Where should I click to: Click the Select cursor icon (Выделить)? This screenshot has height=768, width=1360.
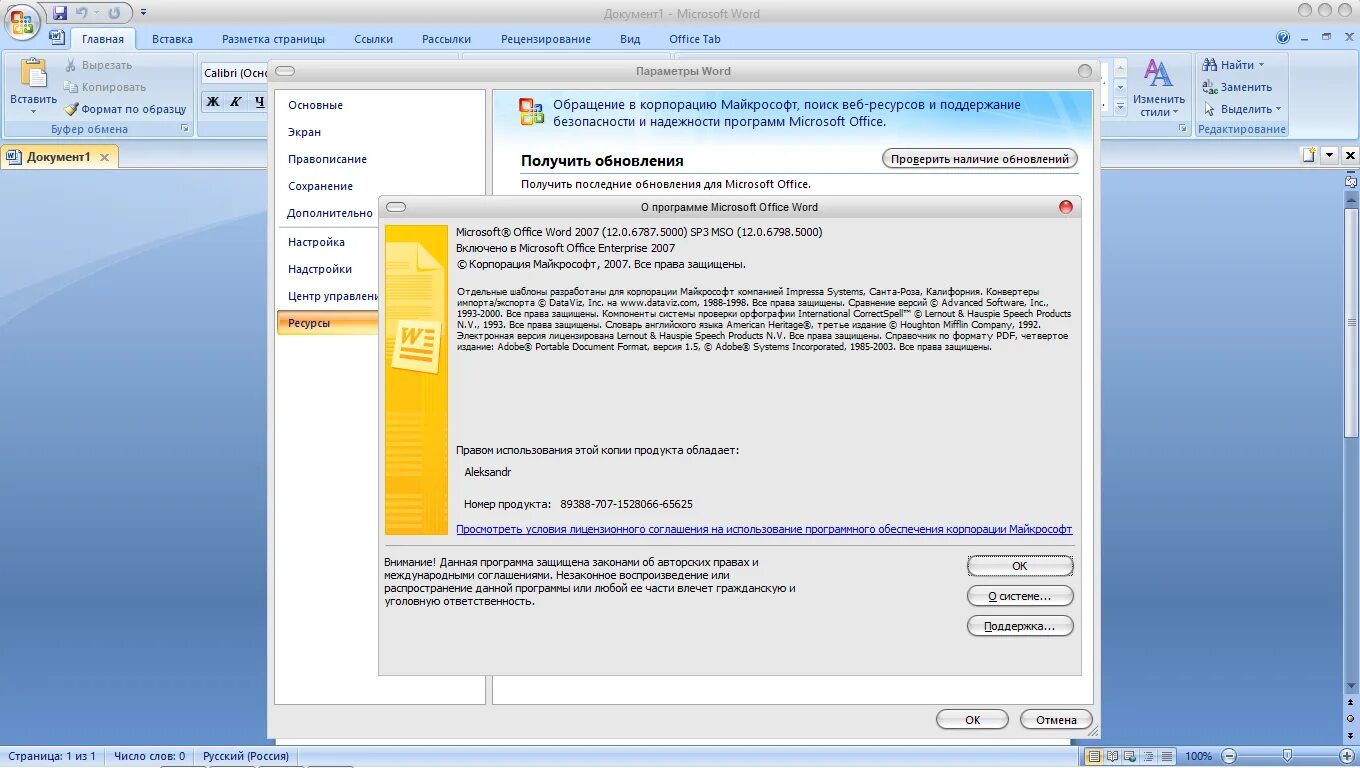point(1209,109)
